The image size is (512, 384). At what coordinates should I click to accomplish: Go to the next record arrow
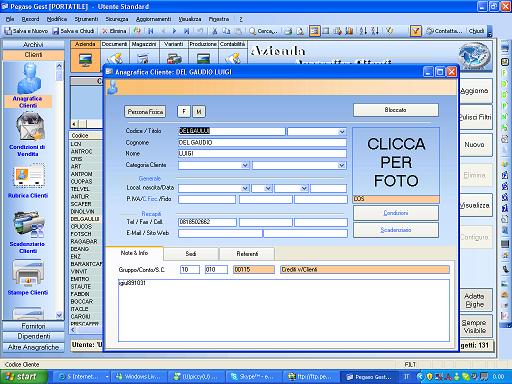[x=174, y=31]
